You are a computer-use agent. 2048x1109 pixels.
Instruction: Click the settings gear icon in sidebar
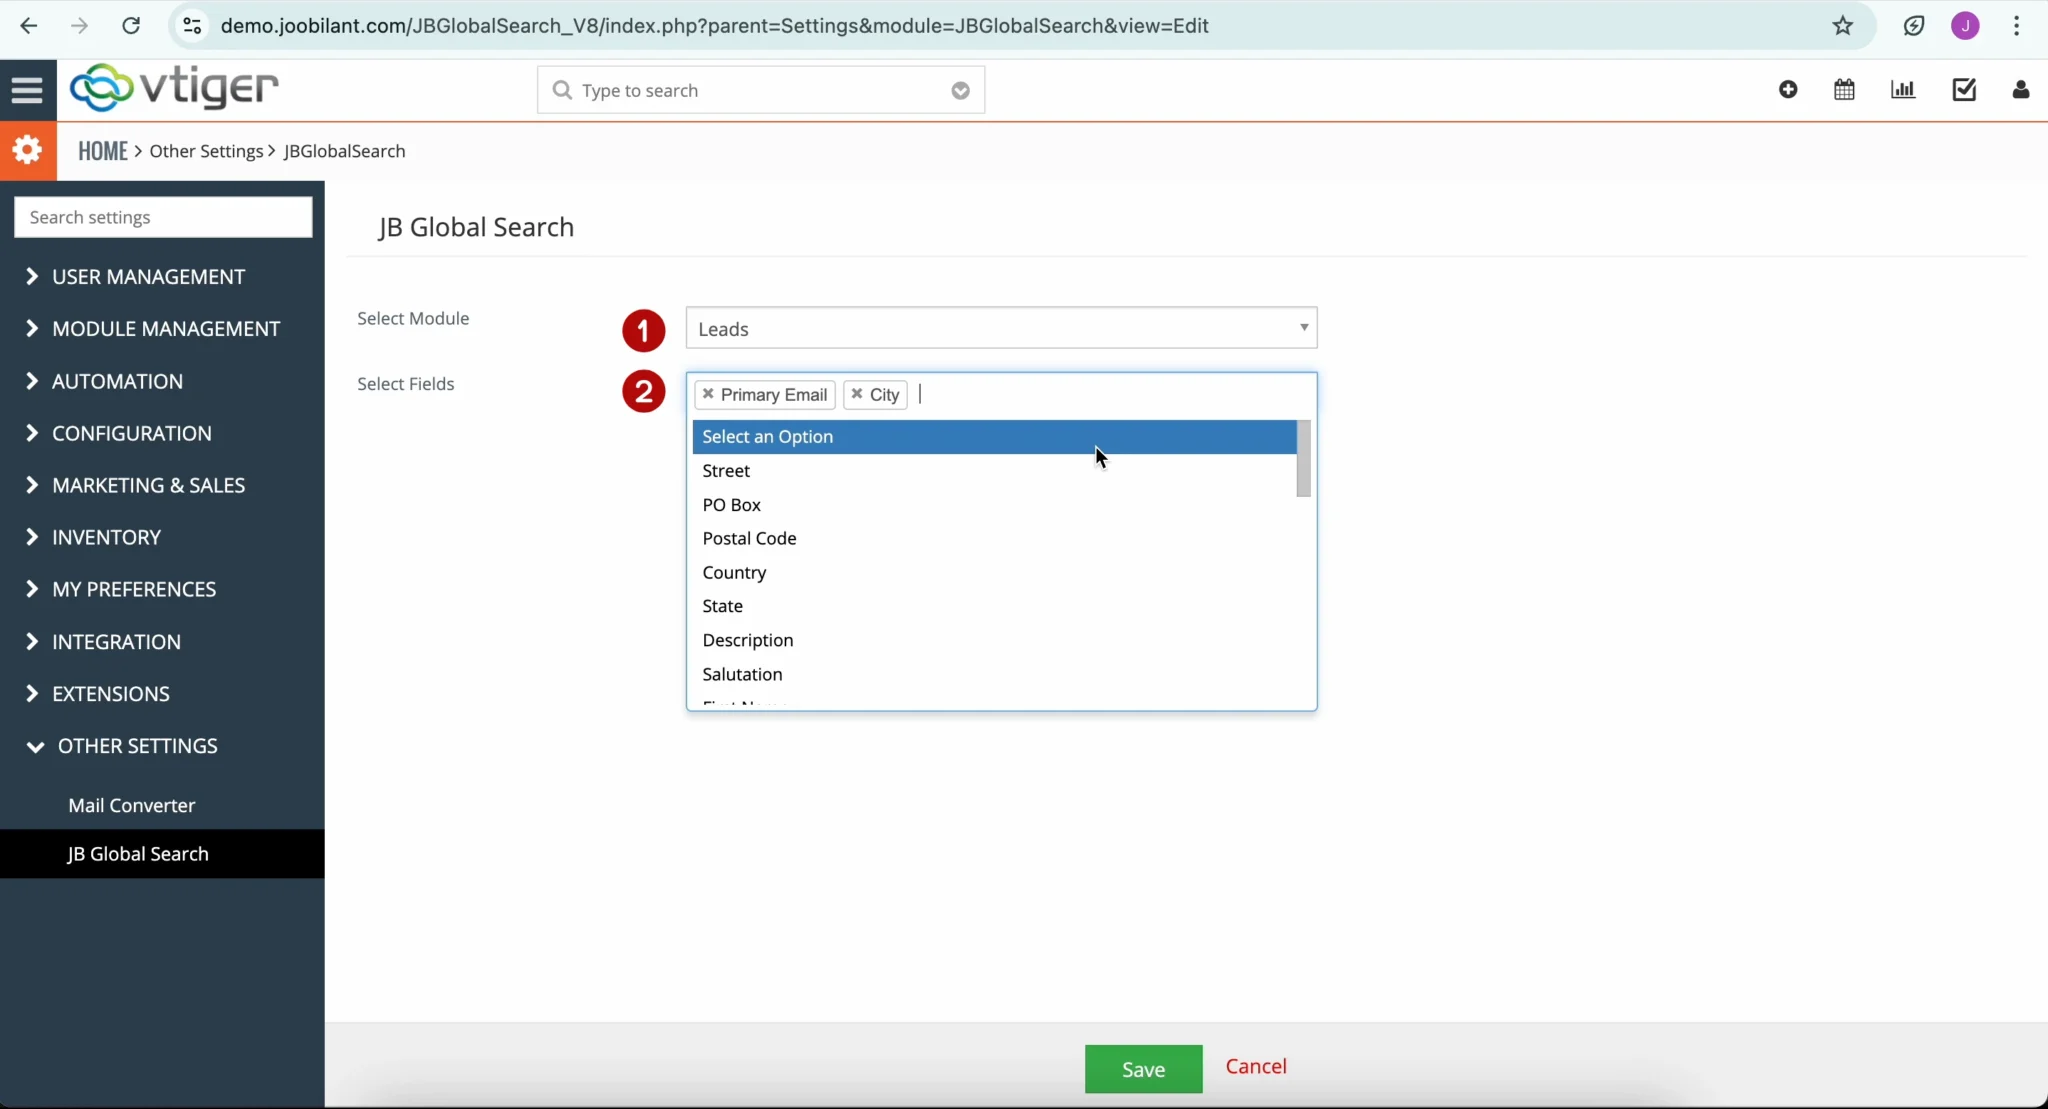(28, 149)
